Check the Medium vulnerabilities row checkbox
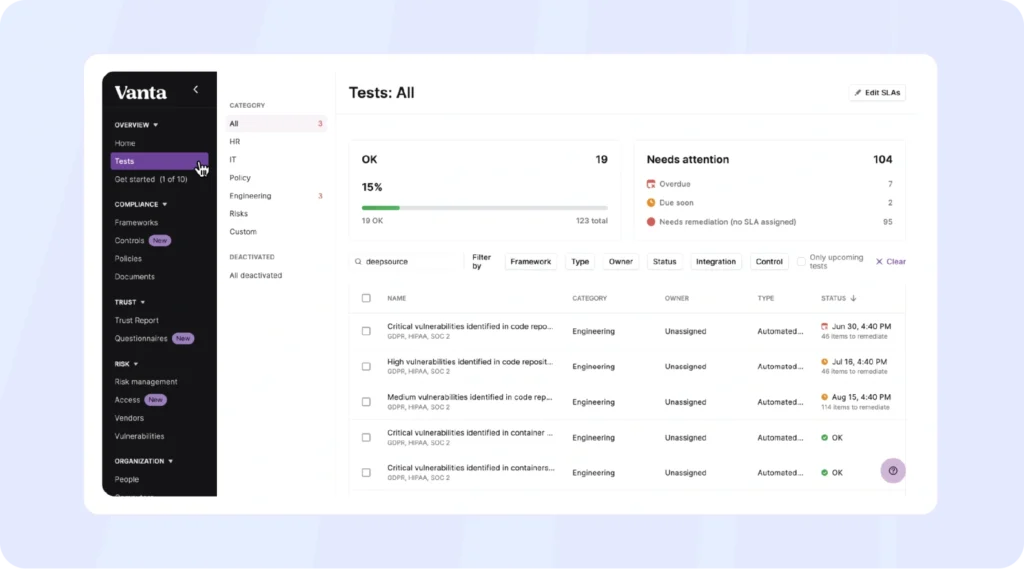Viewport: 1024px width, 569px height. tap(366, 402)
